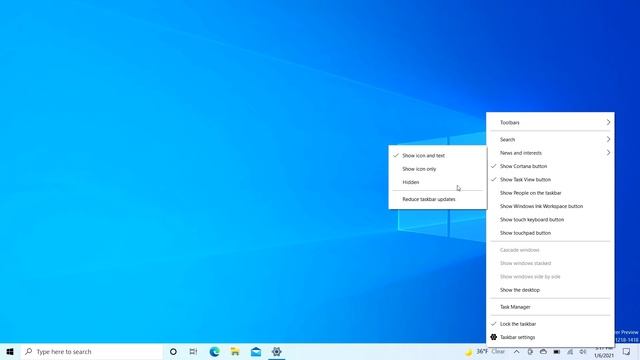Click the Cortana circle button on taskbar
640x360 pixels.
click(x=173, y=351)
